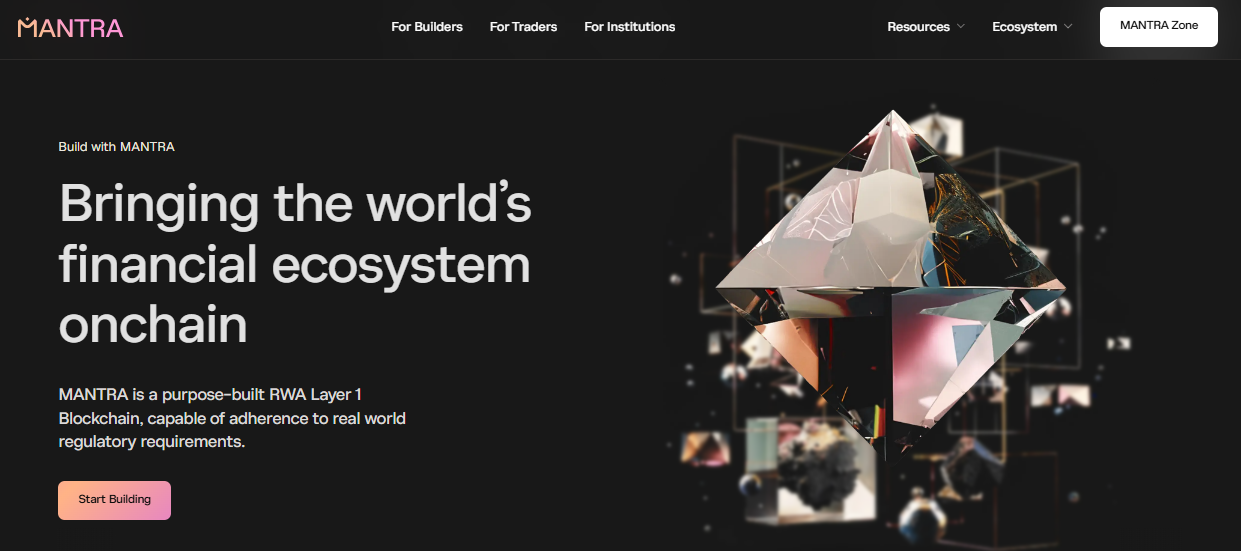
Task: Open the For Traders menu item
Action: point(523,27)
